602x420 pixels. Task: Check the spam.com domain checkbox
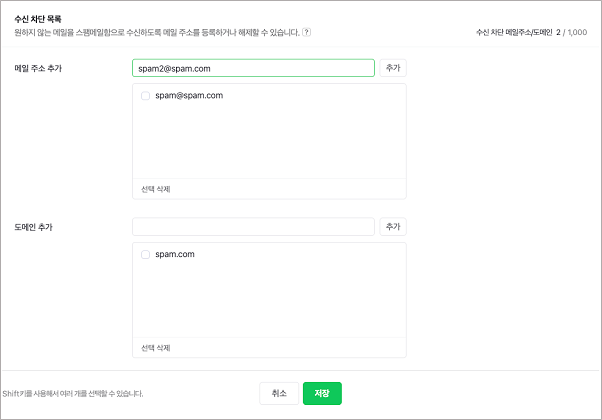(x=146, y=255)
